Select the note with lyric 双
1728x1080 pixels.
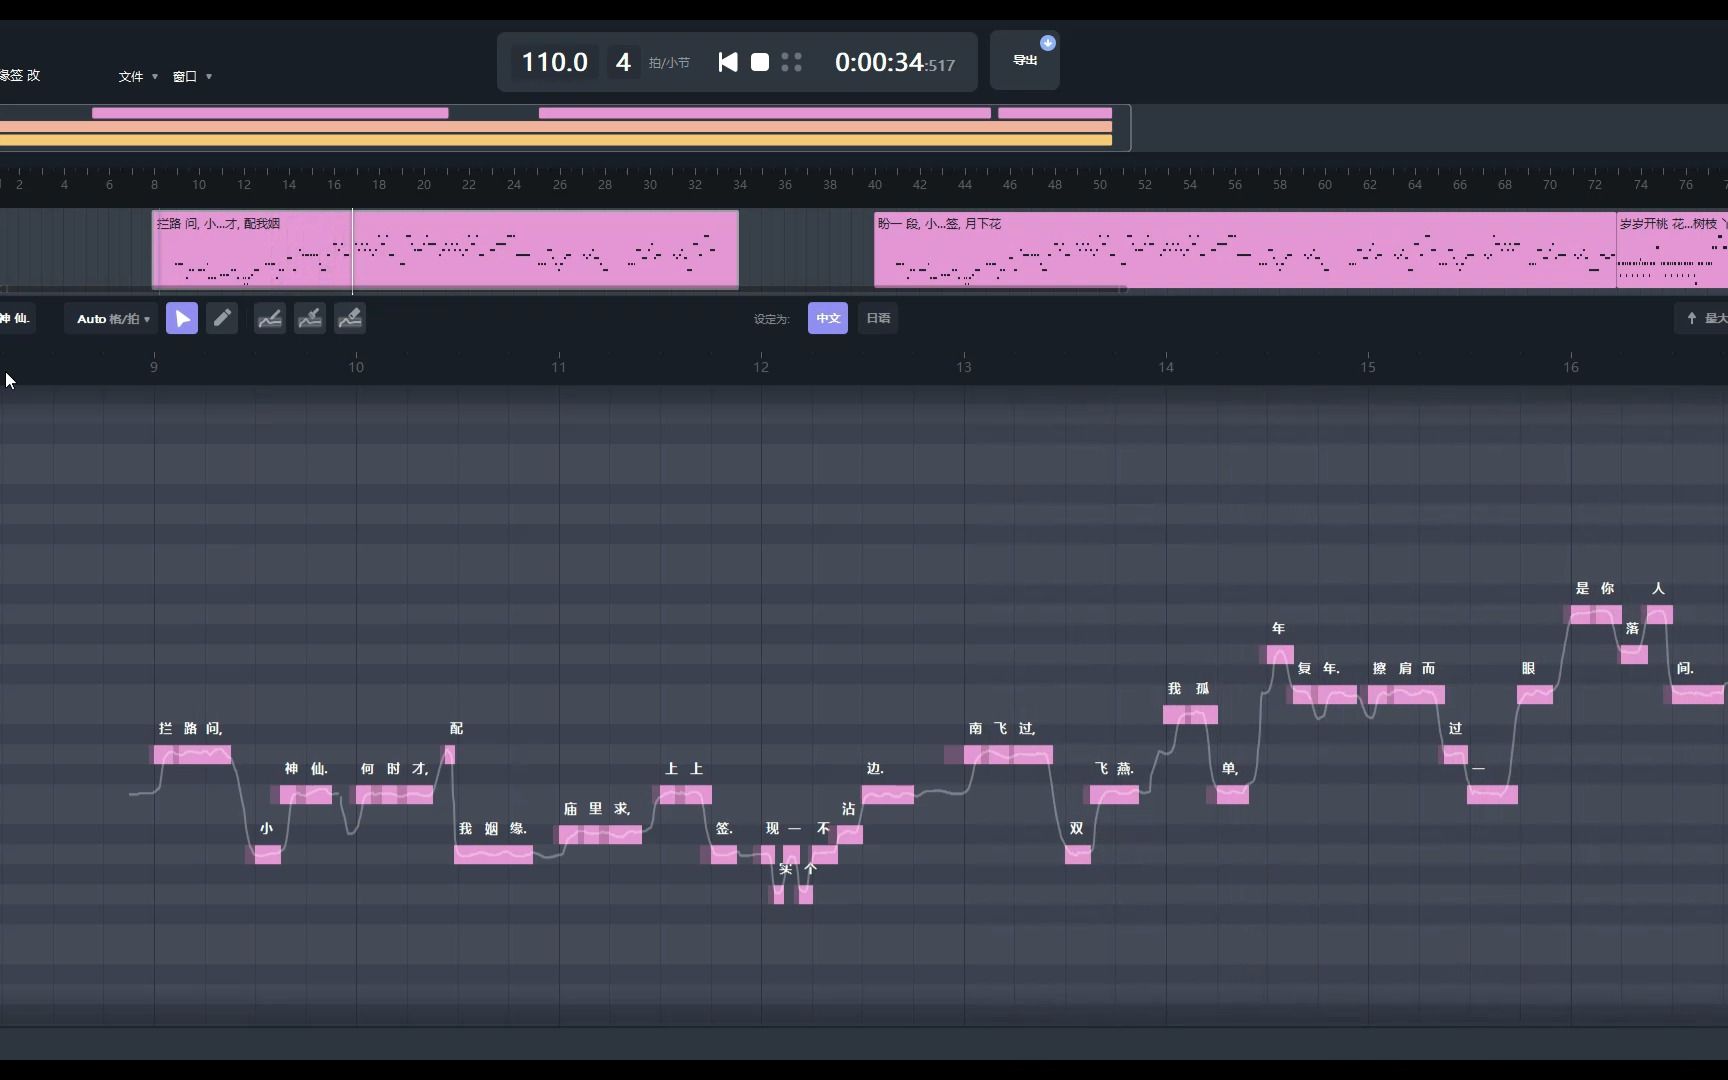(x=1078, y=854)
